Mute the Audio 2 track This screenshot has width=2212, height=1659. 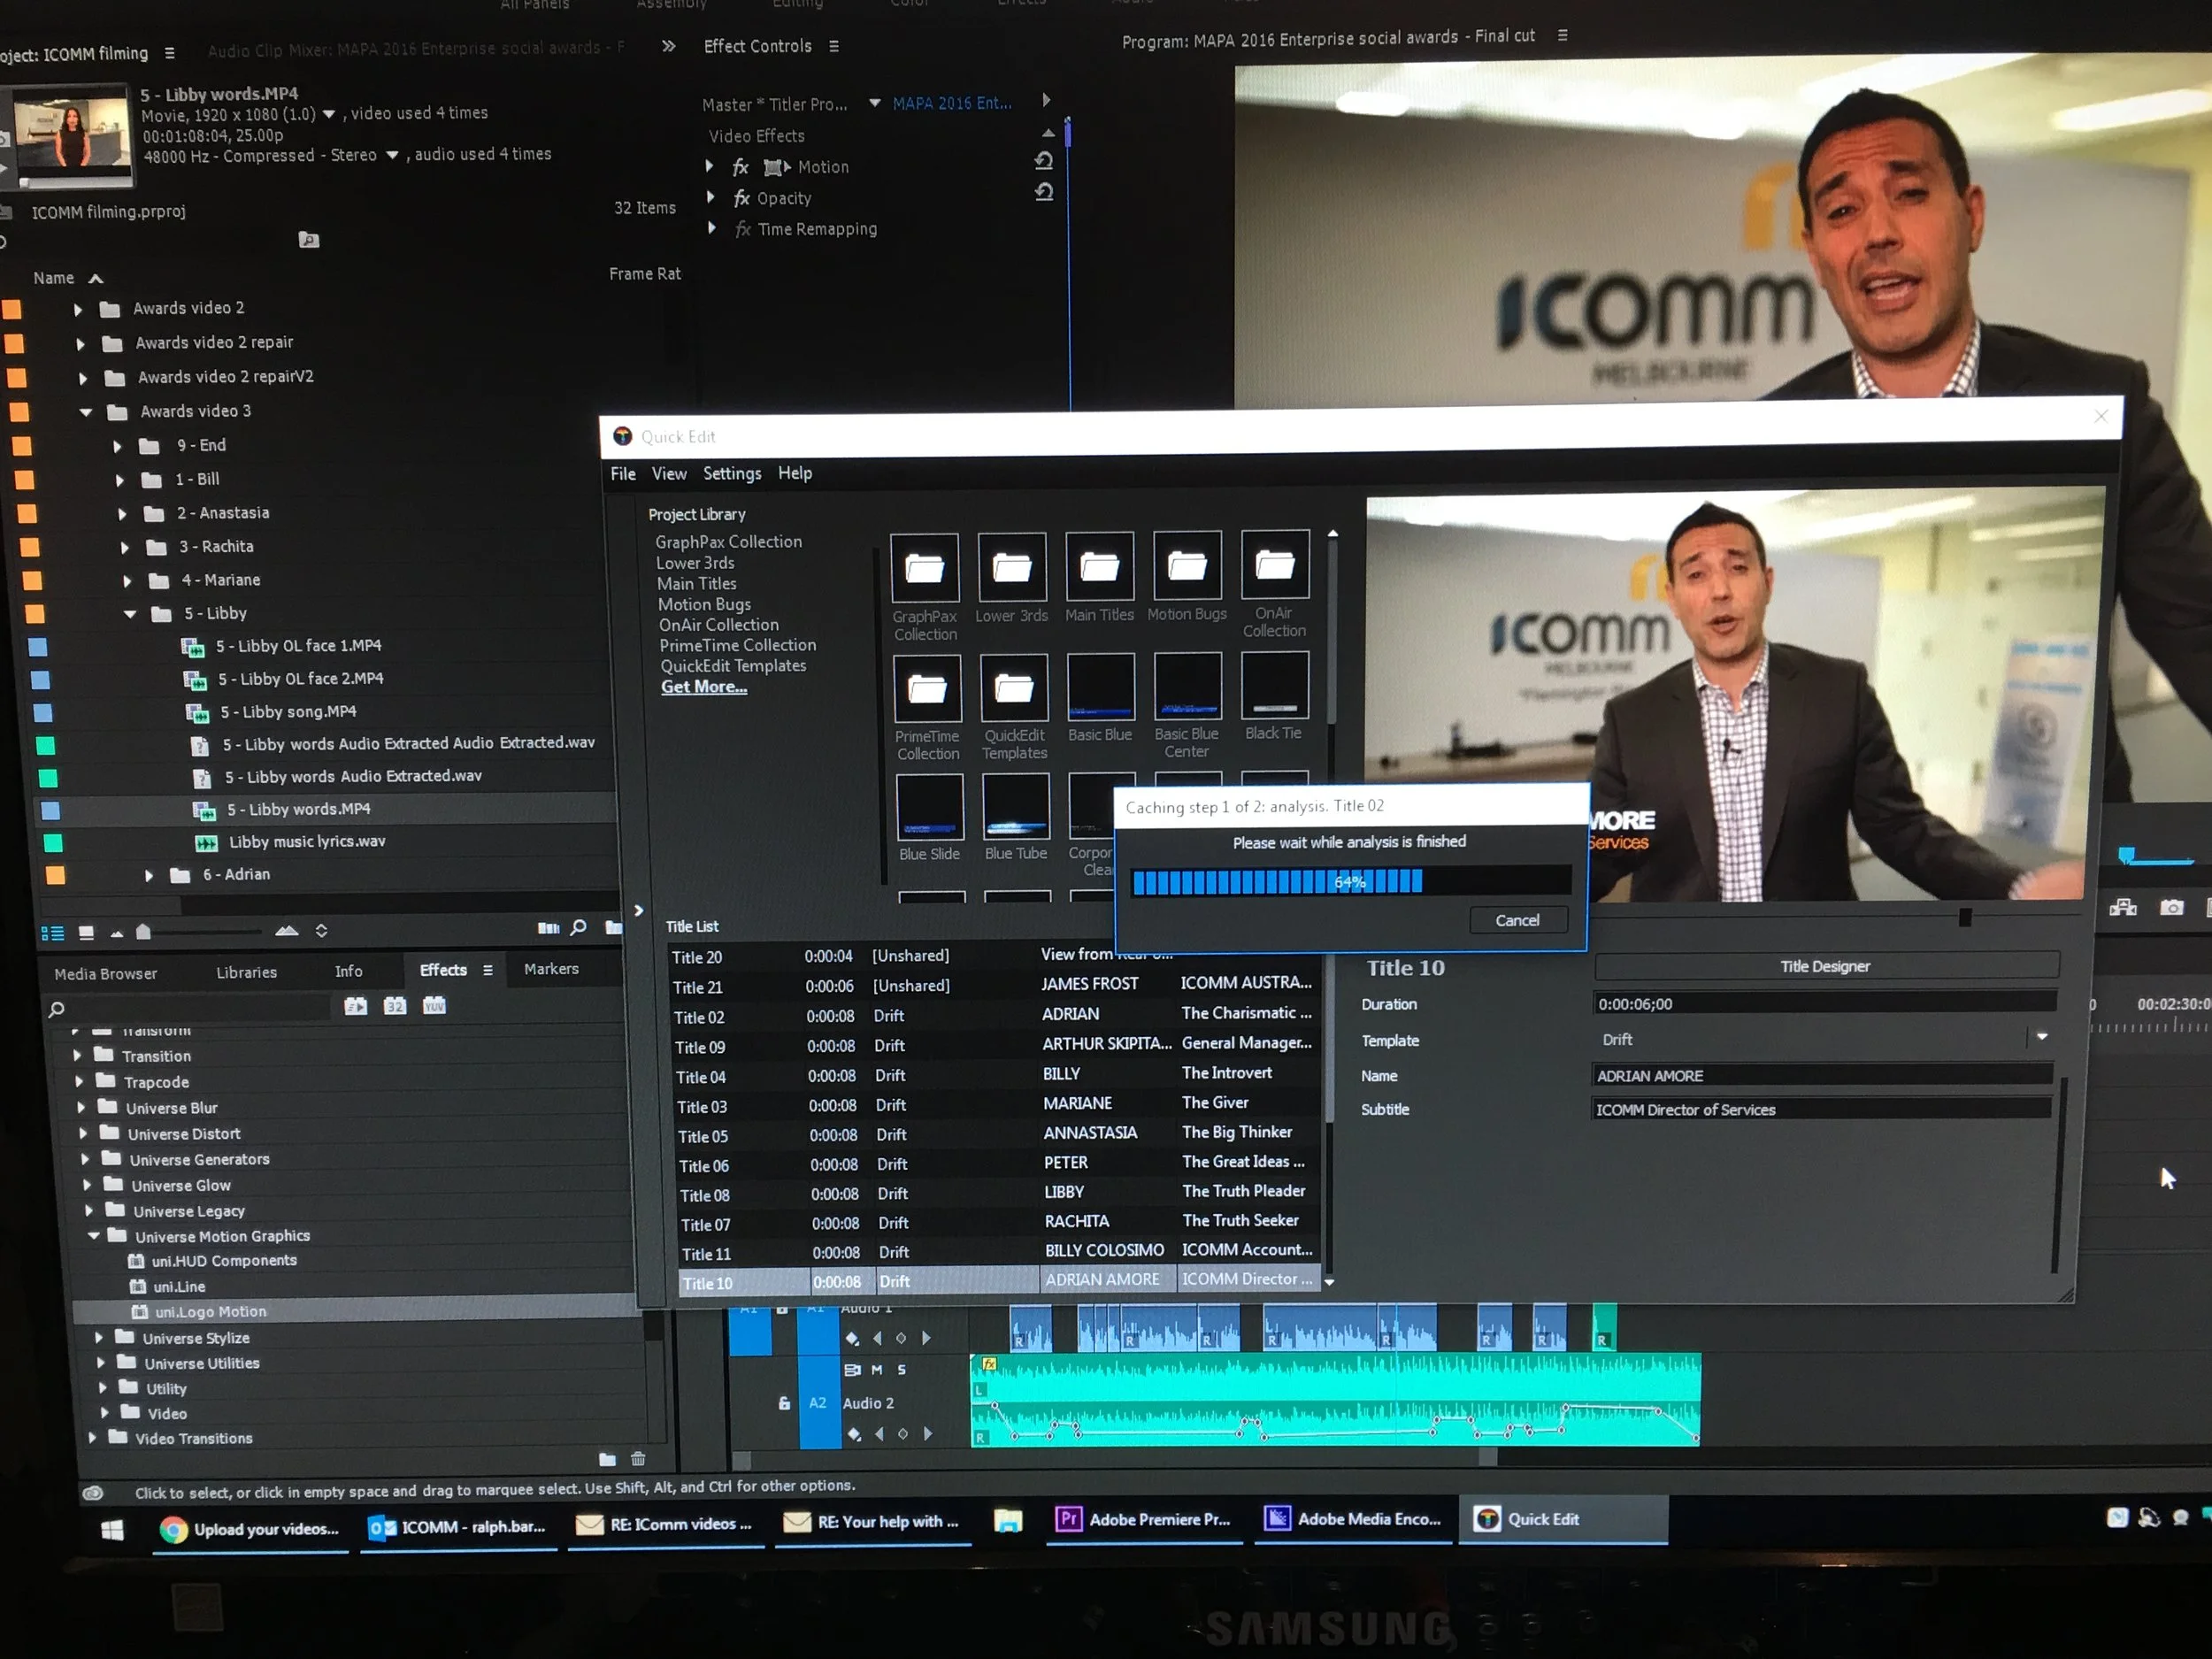877,1370
